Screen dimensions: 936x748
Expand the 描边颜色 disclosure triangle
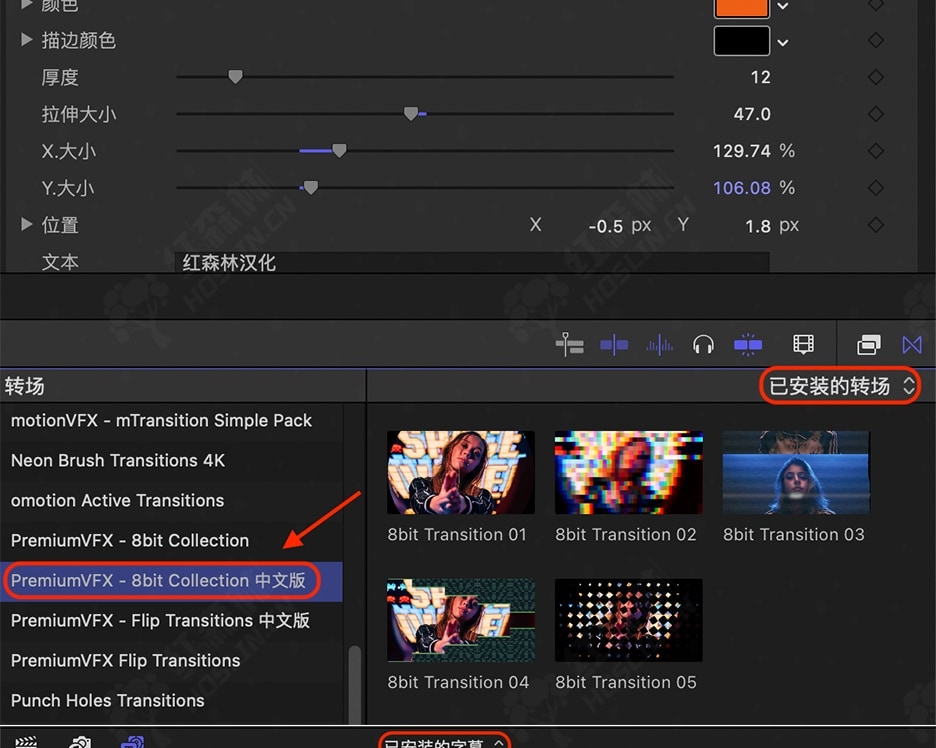[x=26, y=40]
